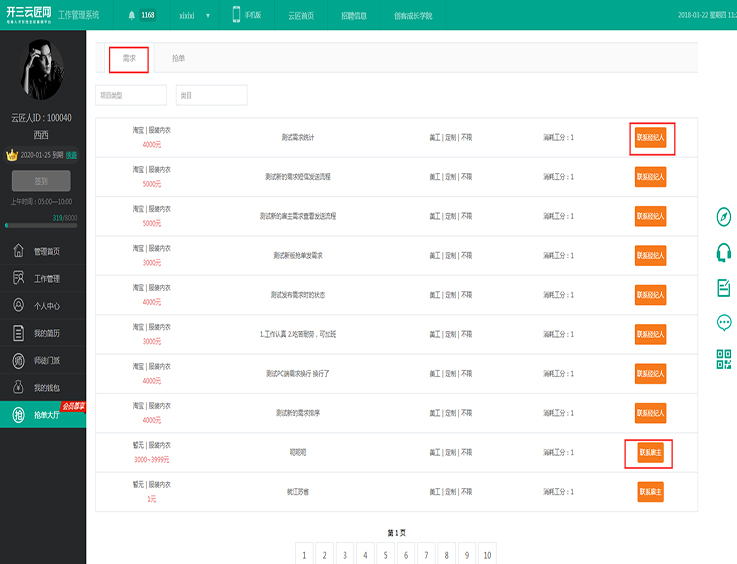This screenshot has width=737, height=564.
Task: Click the 会员尊享 red ribbon badge
Action: tap(73, 406)
